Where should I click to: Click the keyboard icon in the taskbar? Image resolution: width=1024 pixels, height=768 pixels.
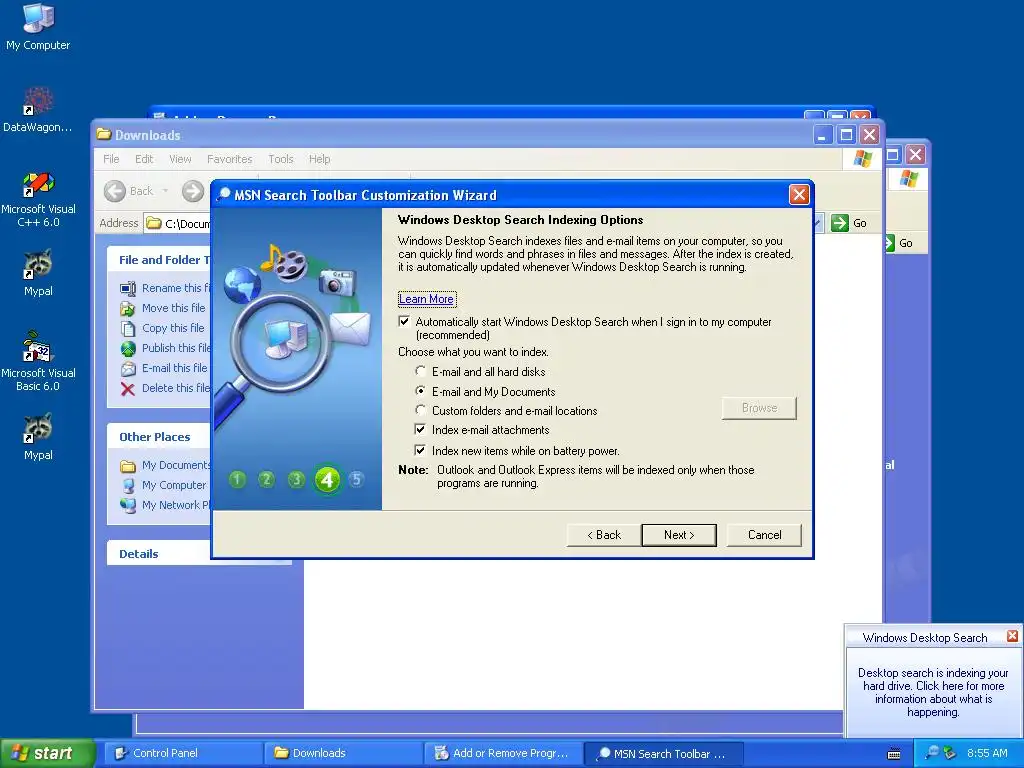[894, 754]
